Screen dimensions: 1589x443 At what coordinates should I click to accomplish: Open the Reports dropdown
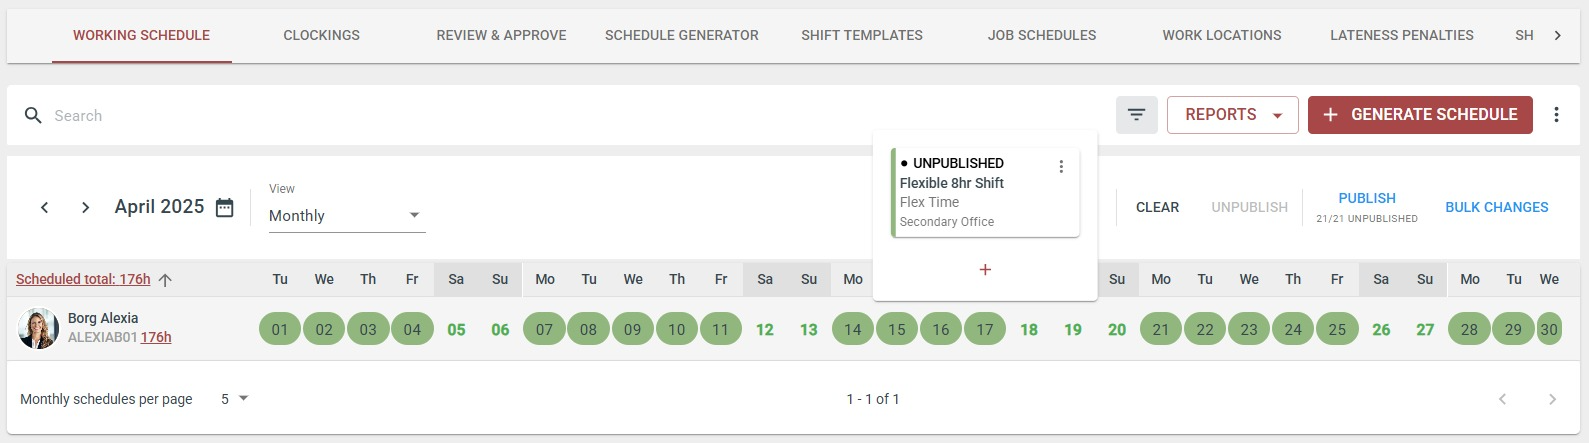point(1232,115)
